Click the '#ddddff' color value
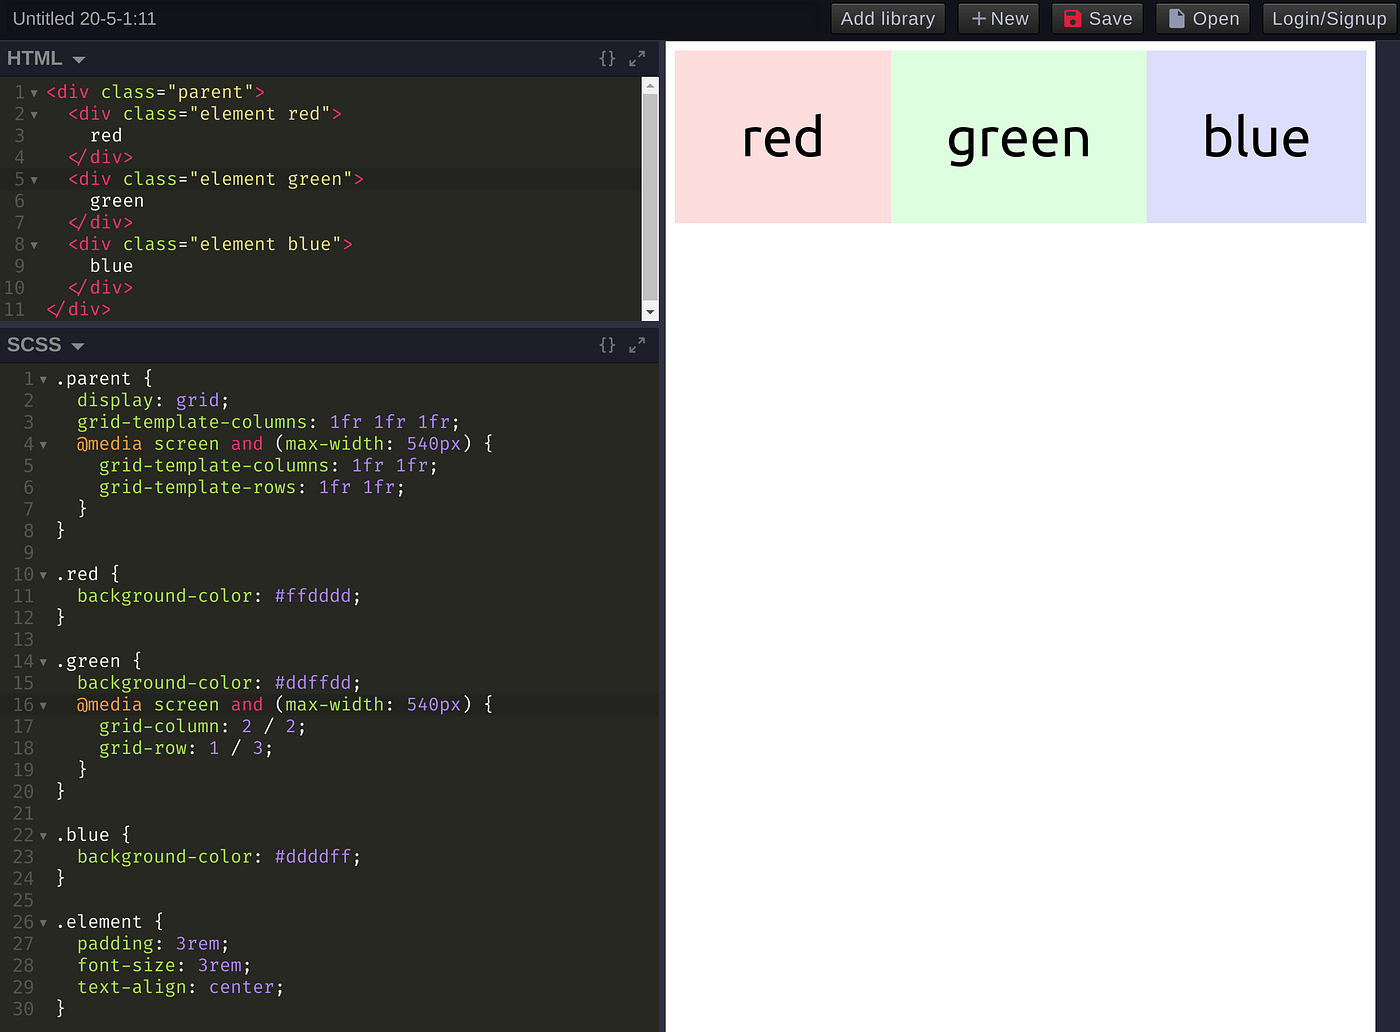1400x1032 pixels. pos(313,857)
